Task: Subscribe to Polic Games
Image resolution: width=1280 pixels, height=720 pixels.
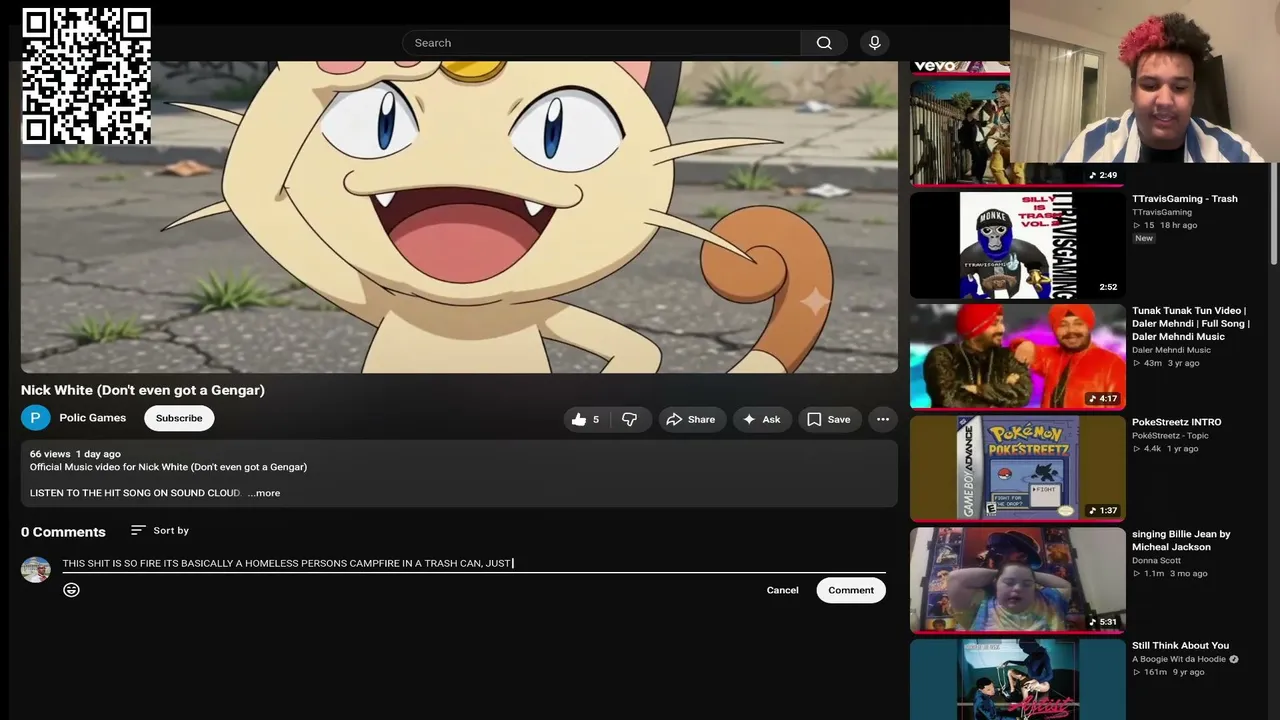Action: [x=179, y=418]
